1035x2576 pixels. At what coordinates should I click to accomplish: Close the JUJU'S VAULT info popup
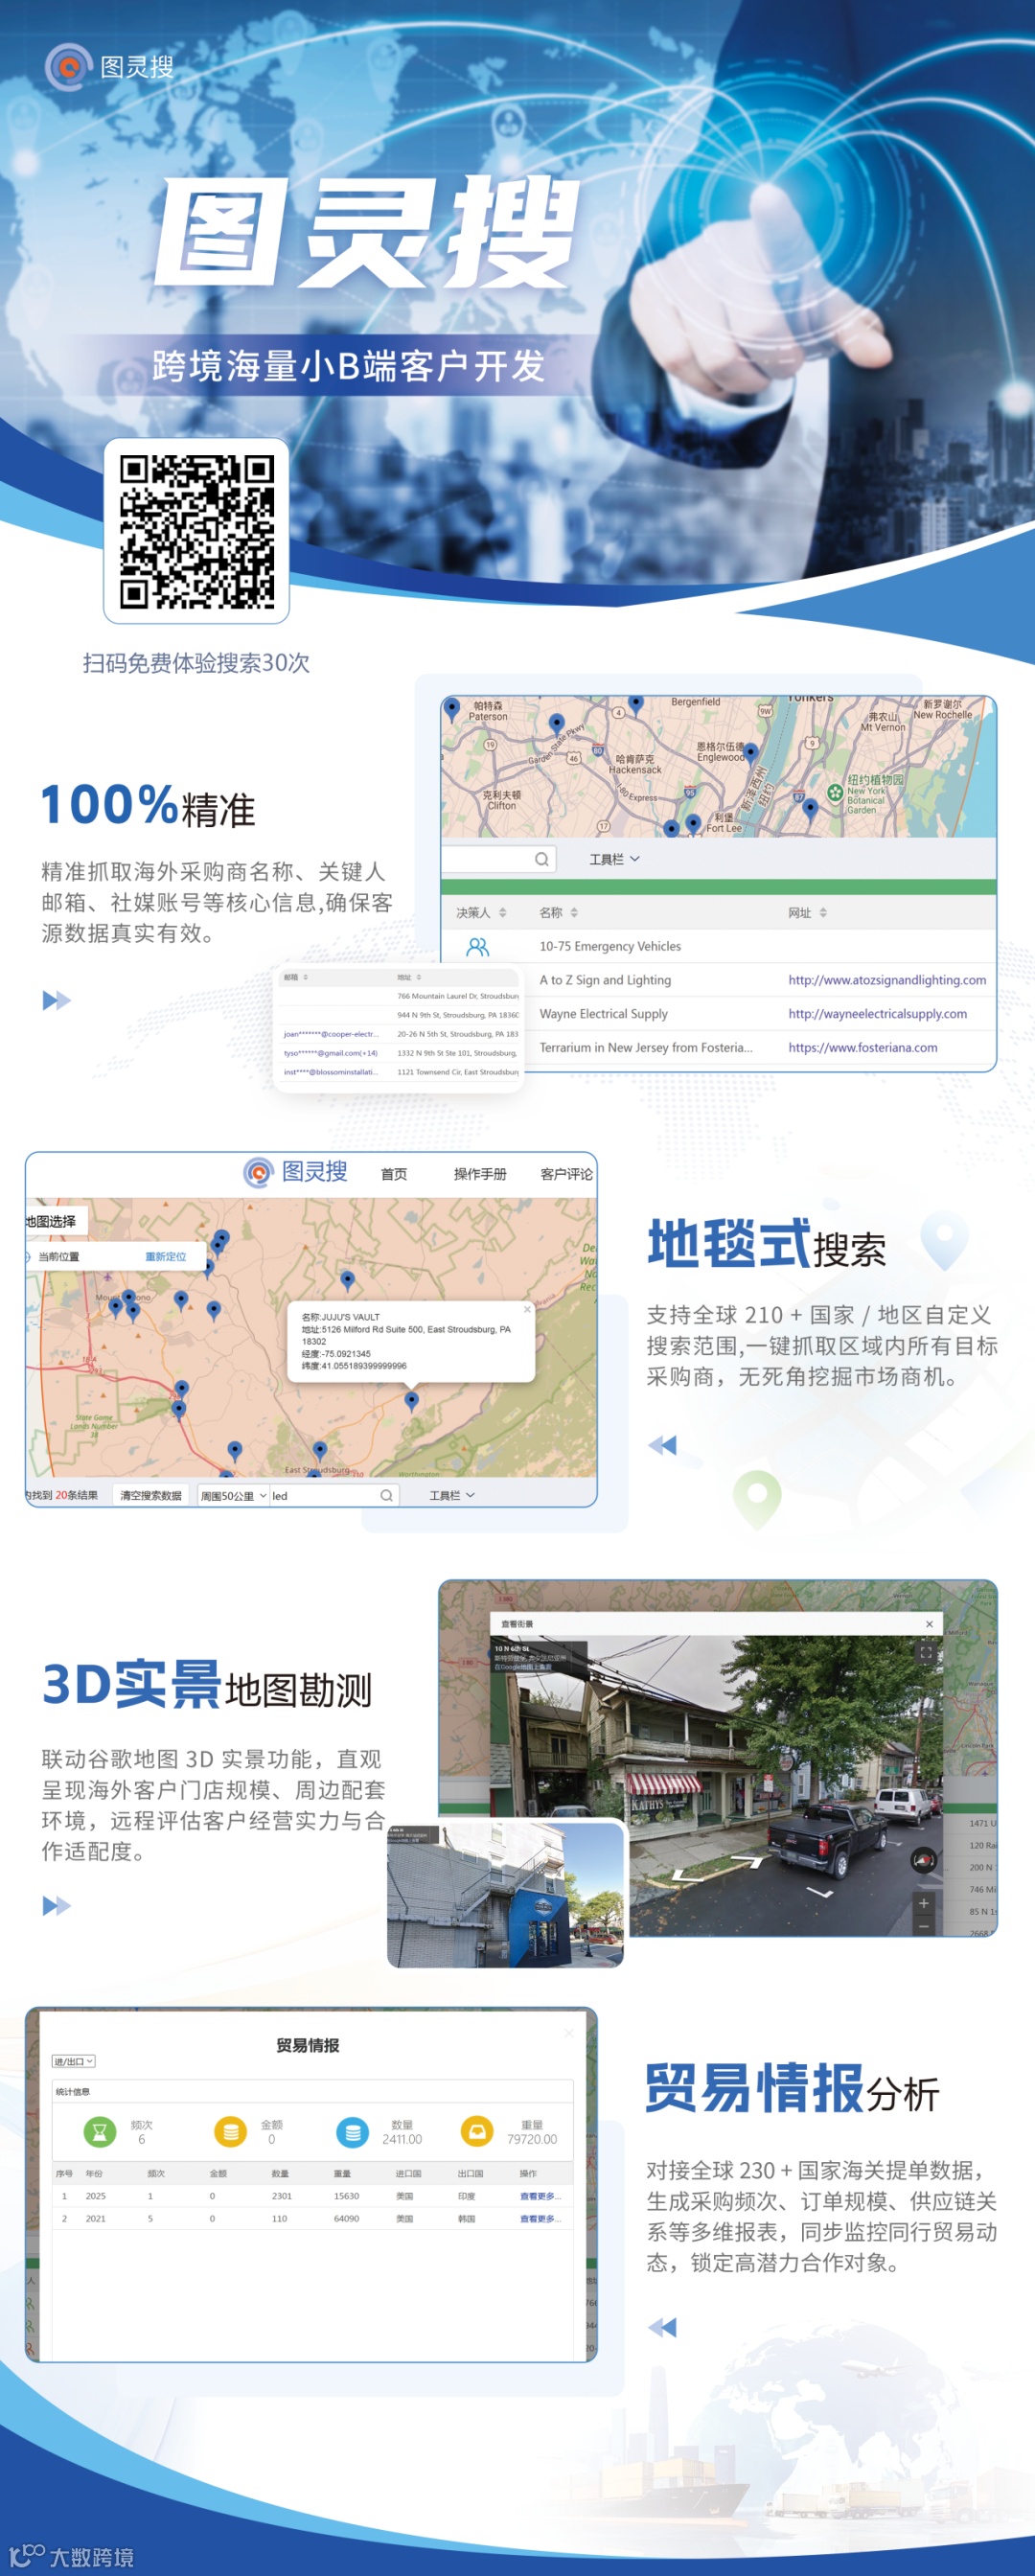point(527,1309)
